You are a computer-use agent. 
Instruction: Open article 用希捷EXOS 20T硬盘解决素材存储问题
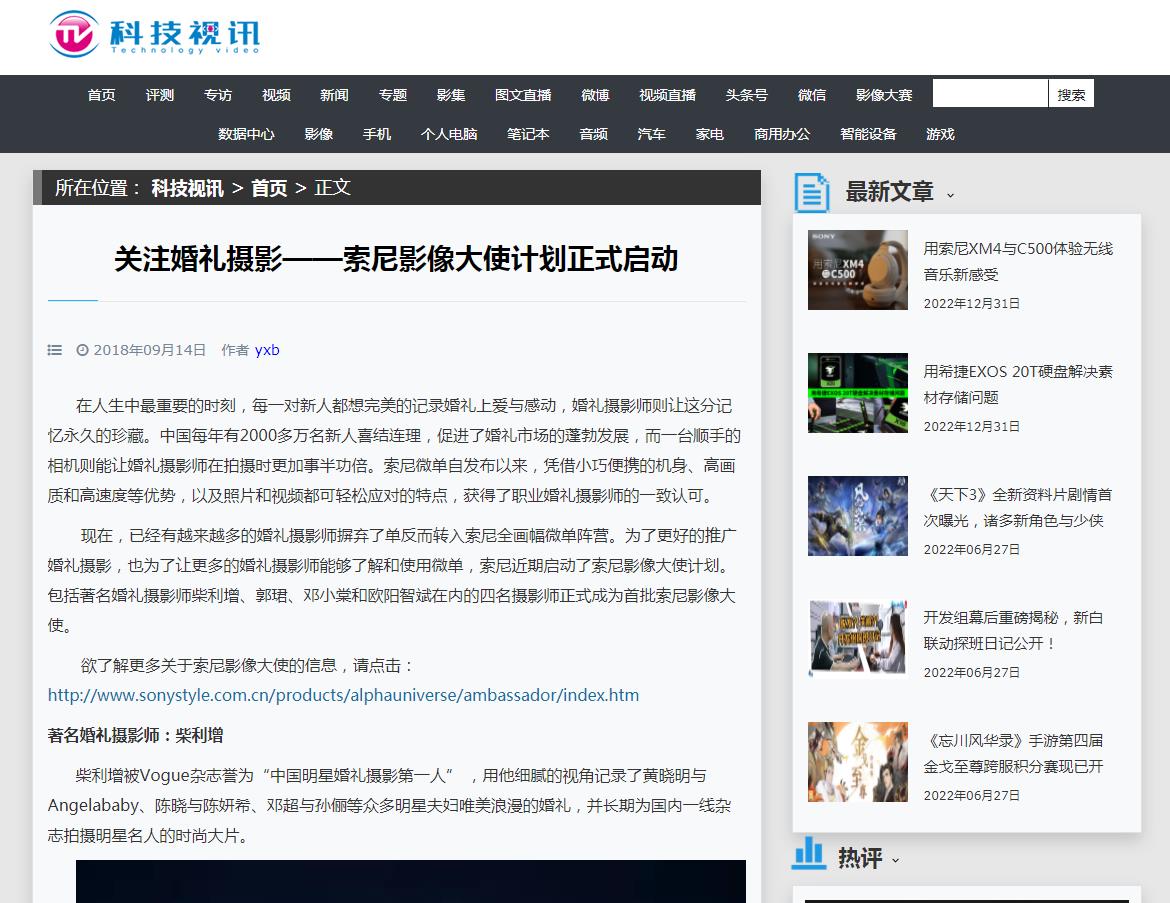1018,384
